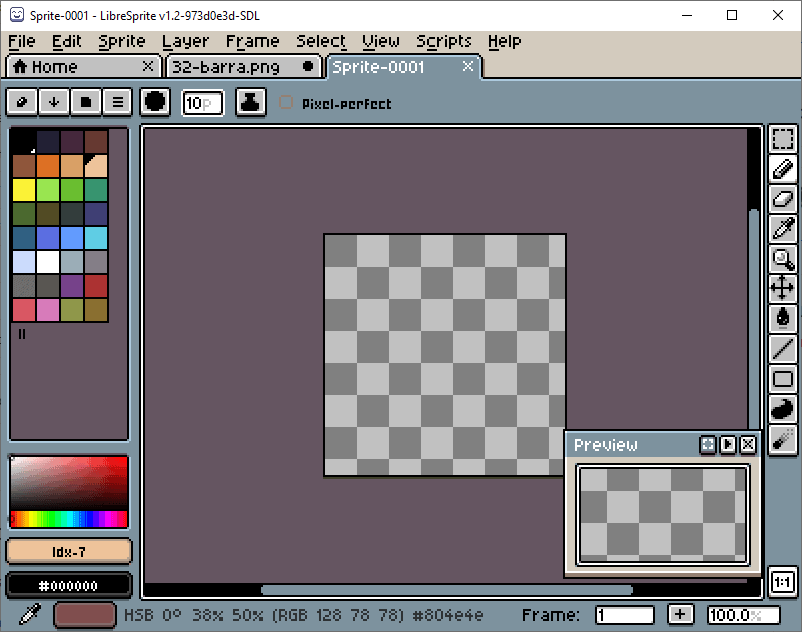
Task: Select the Zoom magnifier tool
Action: [x=783, y=259]
